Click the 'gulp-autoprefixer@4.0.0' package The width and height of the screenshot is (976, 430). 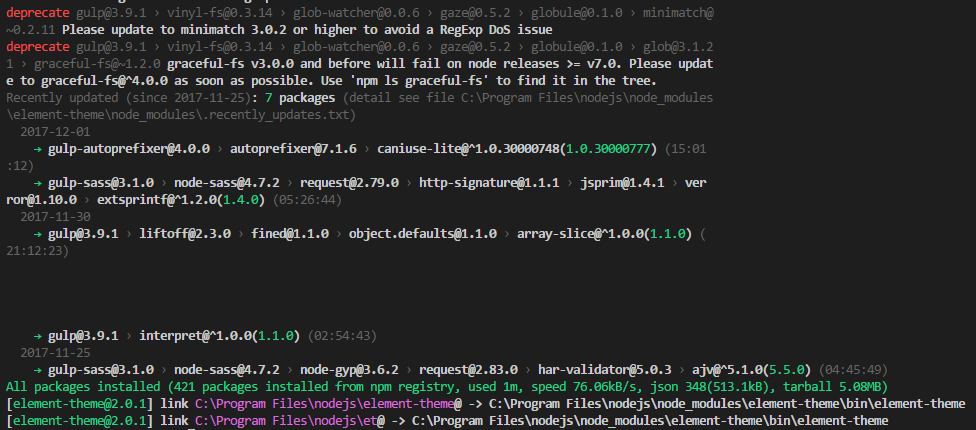[129, 149]
